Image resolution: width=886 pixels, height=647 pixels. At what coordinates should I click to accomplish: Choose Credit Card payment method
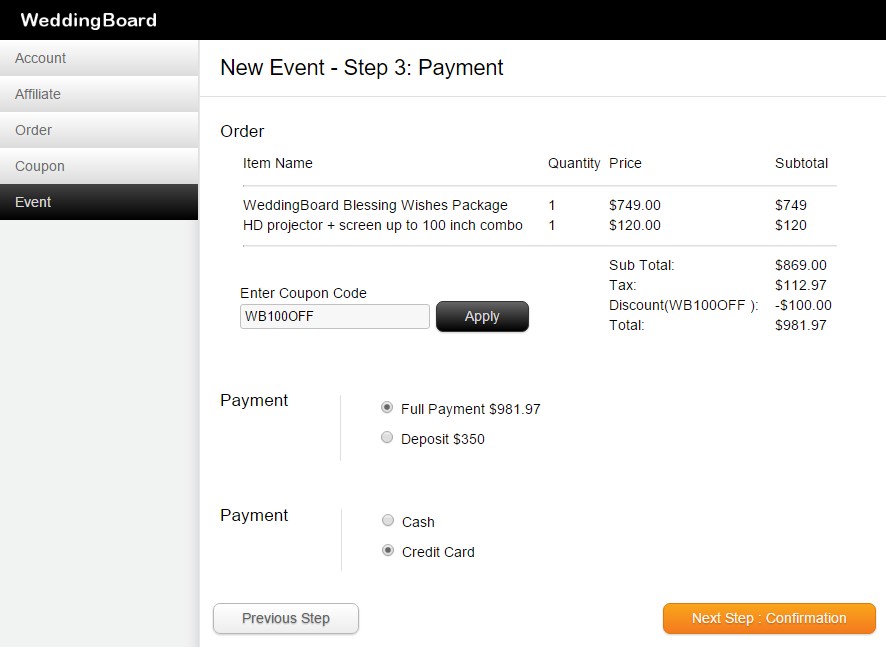pyautogui.click(x=388, y=550)
